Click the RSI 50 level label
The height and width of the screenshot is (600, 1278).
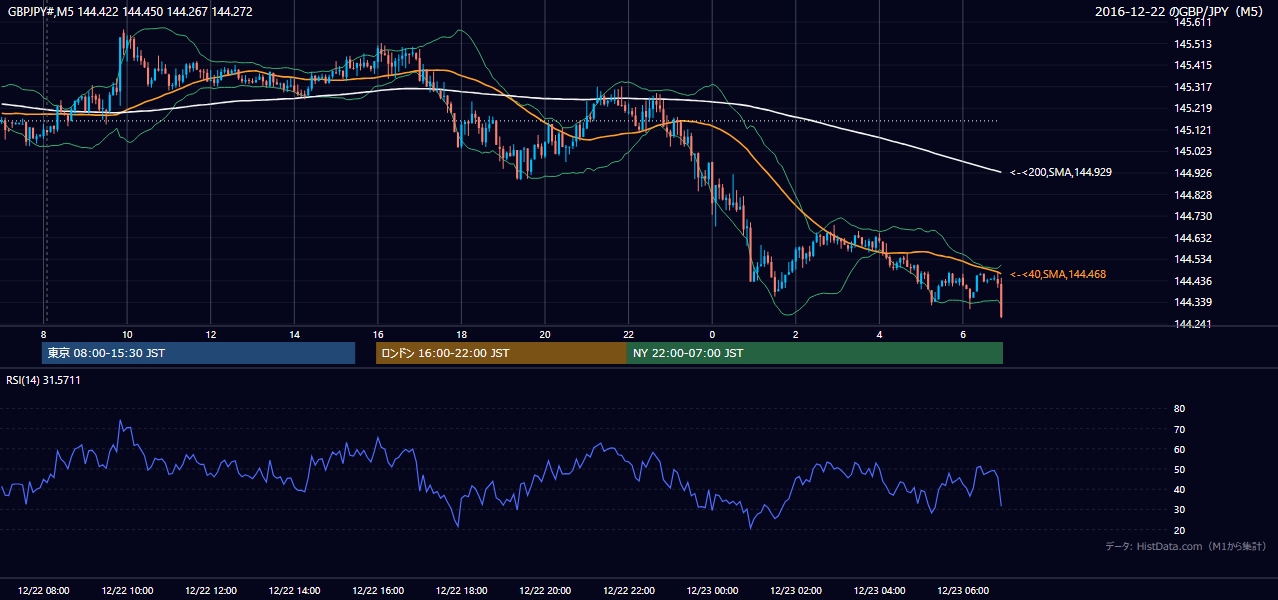coord(1180,470)
